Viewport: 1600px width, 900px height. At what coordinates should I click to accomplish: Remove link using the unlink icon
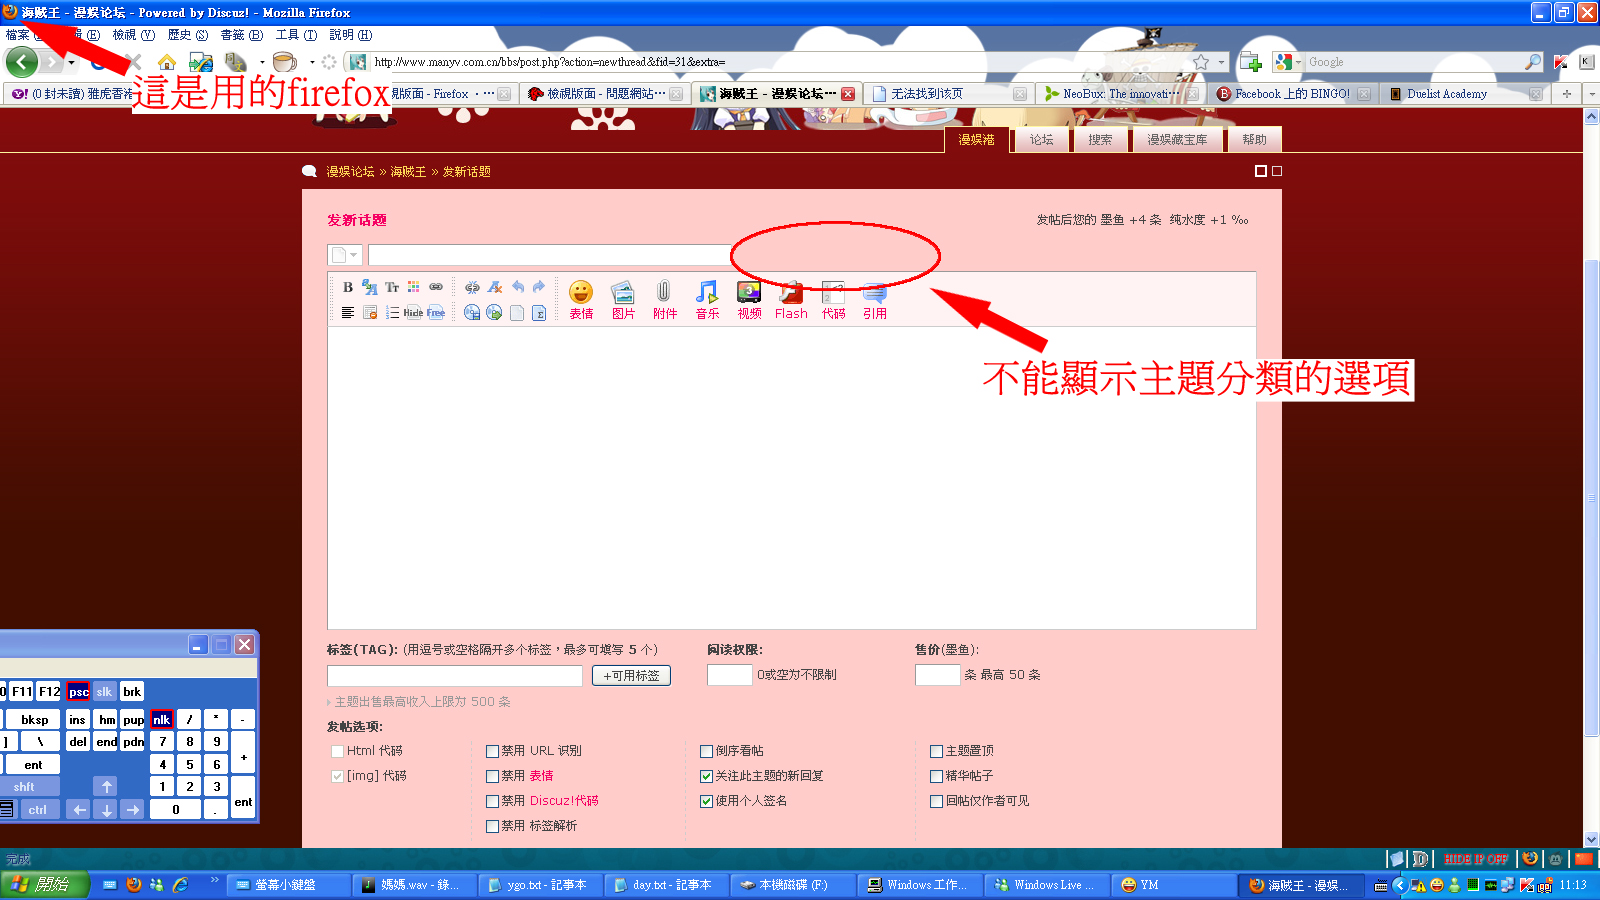pos(472,287)
